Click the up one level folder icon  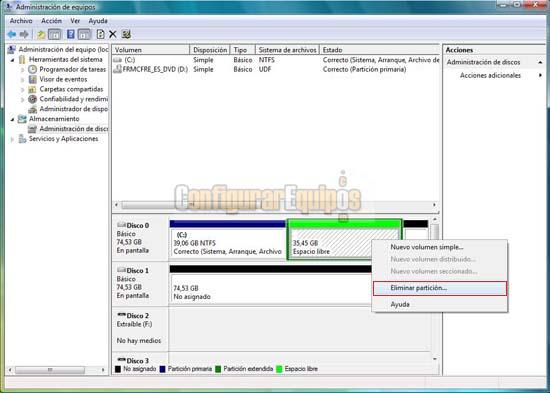[41, 34]
